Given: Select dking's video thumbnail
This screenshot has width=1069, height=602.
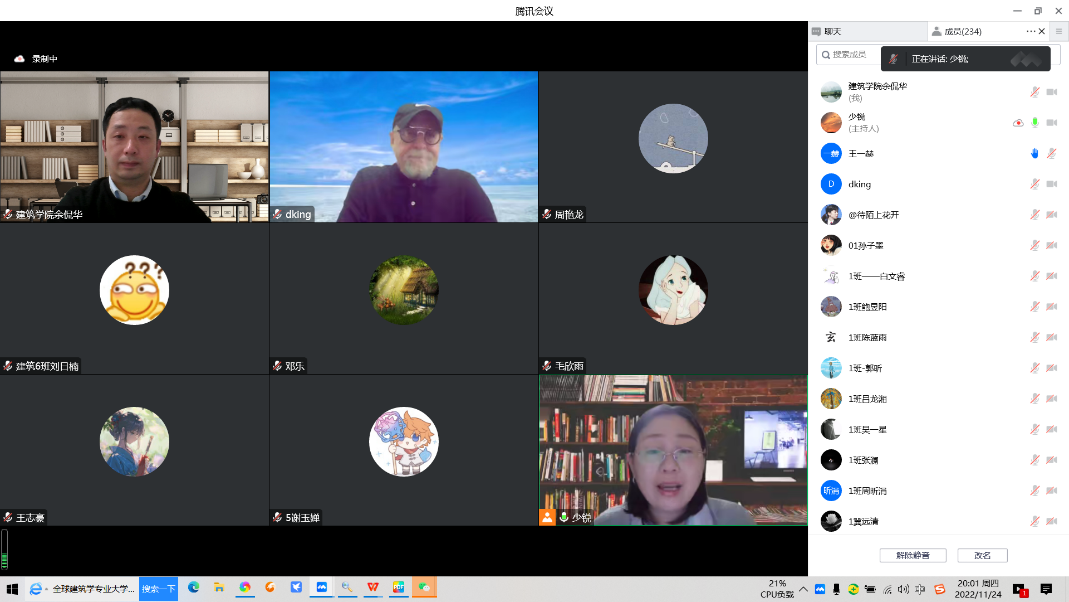Looking at the screenshot, I should coord(404,146).
